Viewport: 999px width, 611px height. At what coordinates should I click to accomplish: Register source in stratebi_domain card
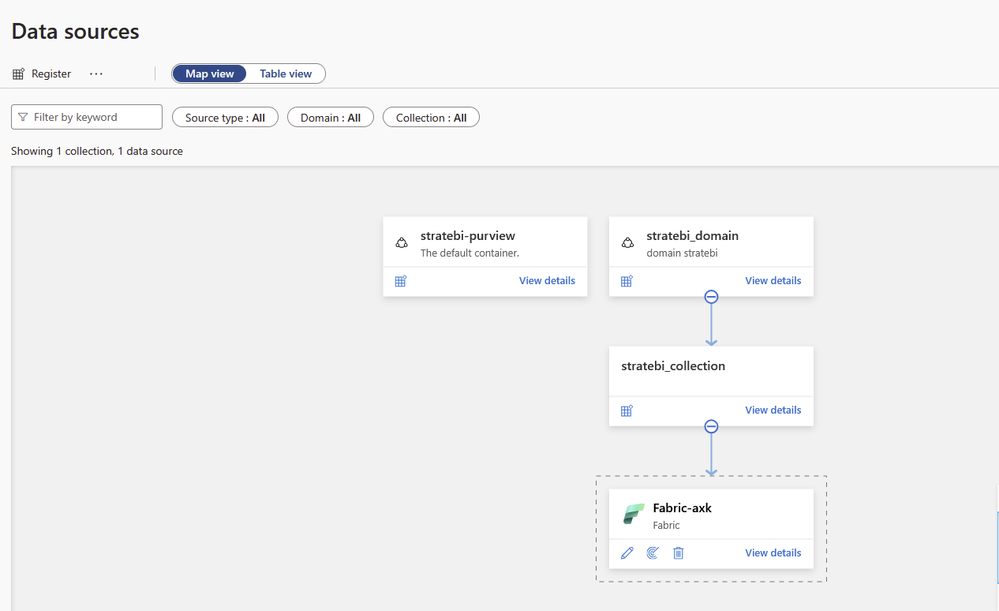(x=627, y=281)
